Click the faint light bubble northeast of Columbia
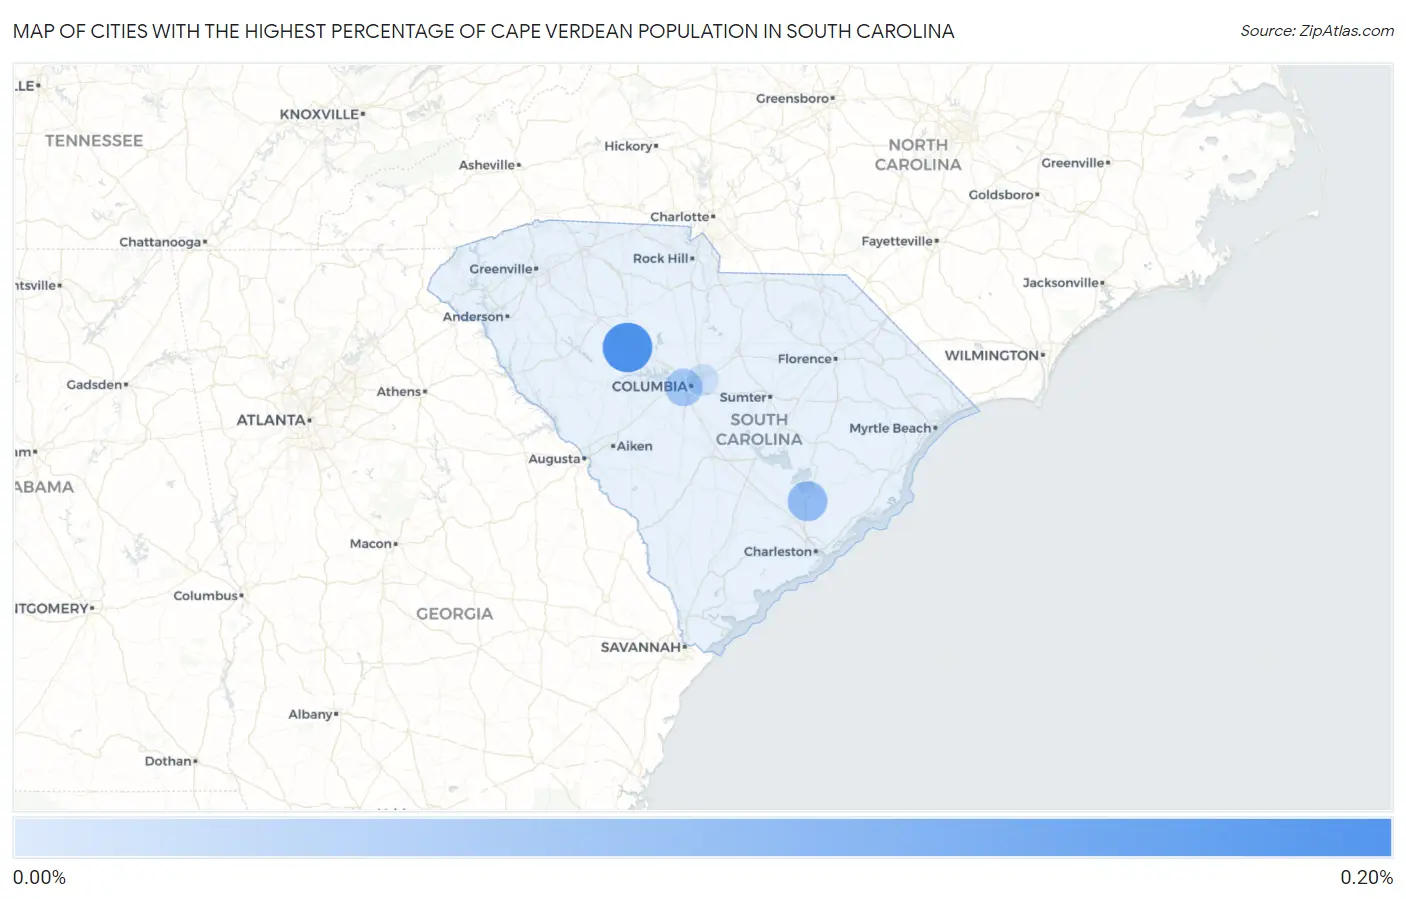 [x=703, y=380]
